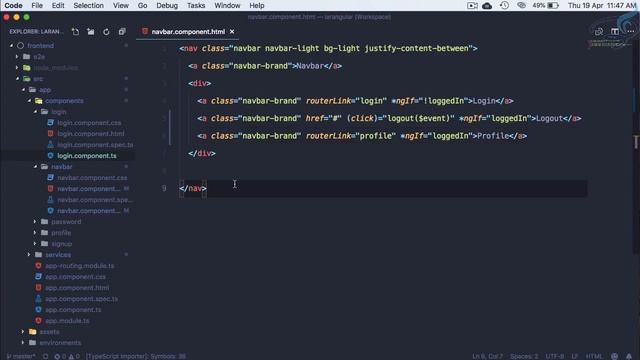640x360 pixels.
Task: Click the screen recording menu bar icon
Action: pyautogui.click(x=472, y=5)
